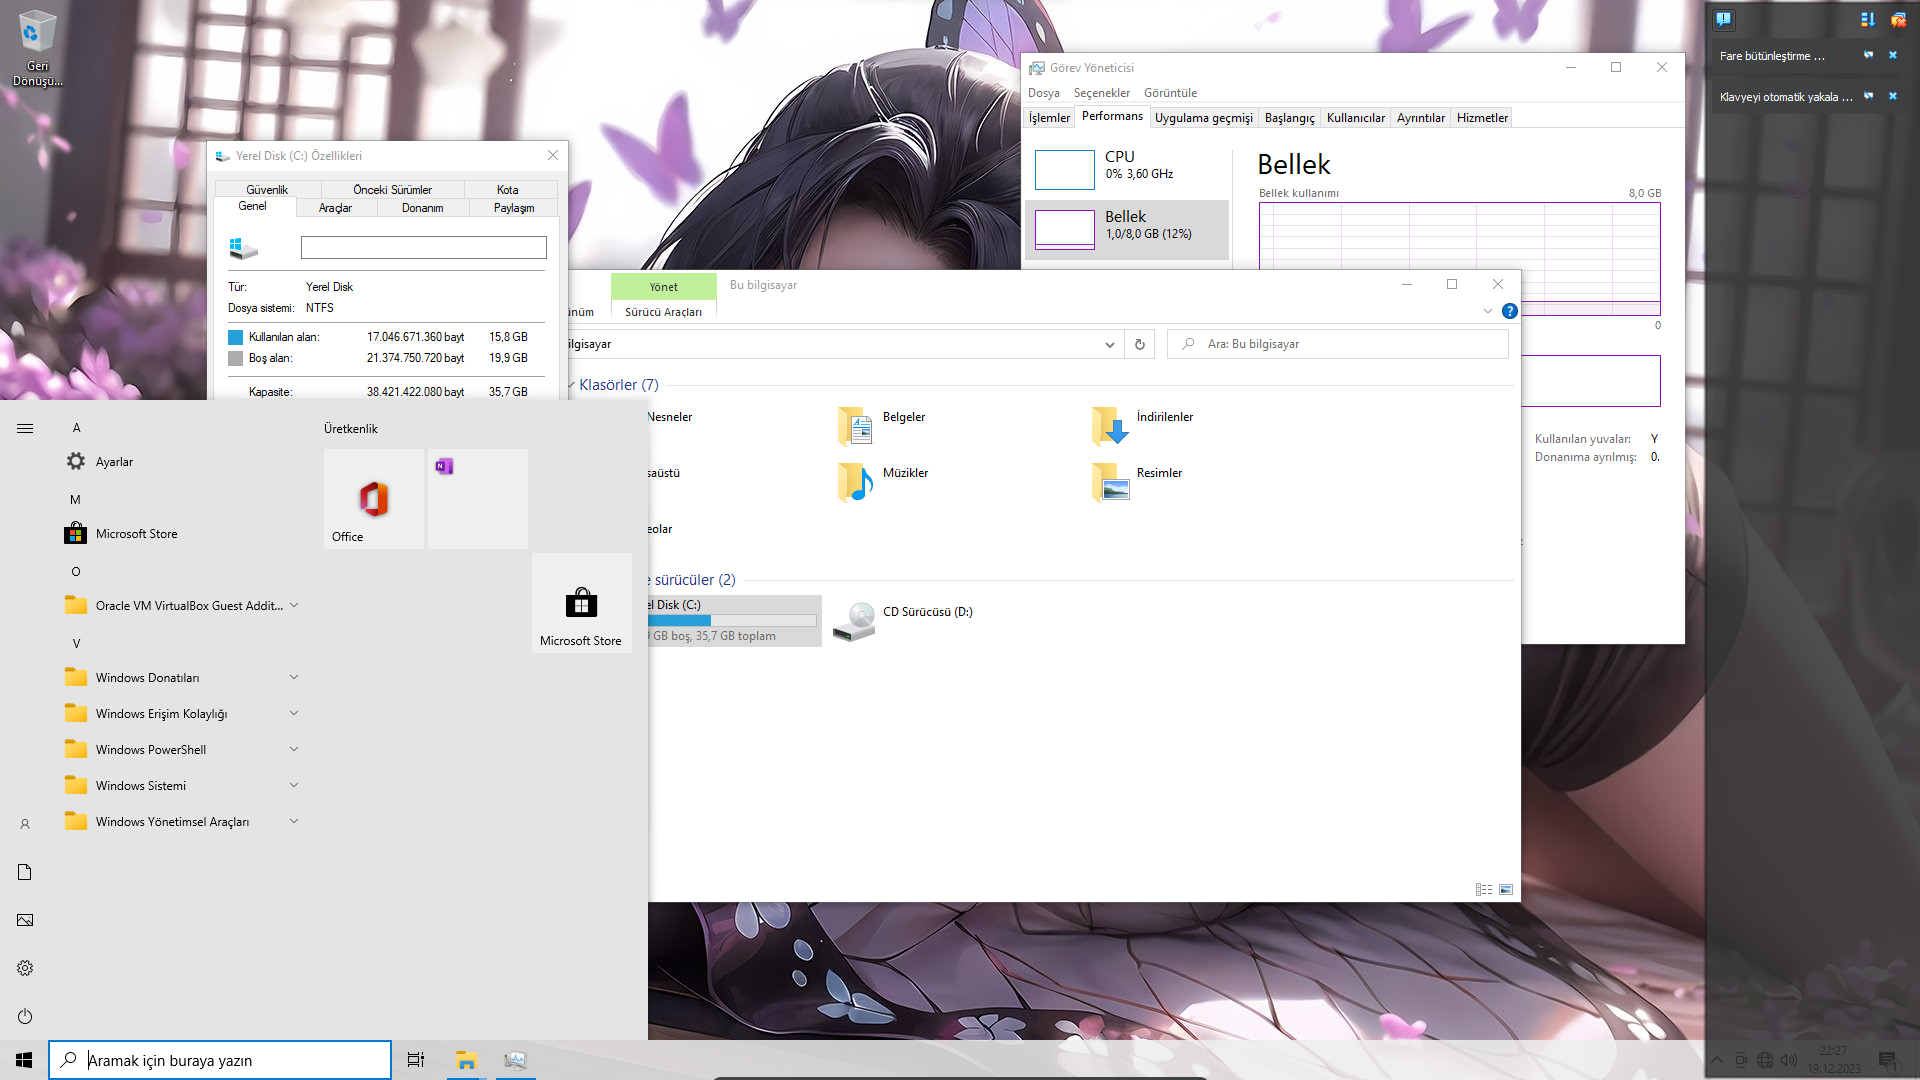Open the Start menu user account icon

pyautogui.click(x=25, y=824)
